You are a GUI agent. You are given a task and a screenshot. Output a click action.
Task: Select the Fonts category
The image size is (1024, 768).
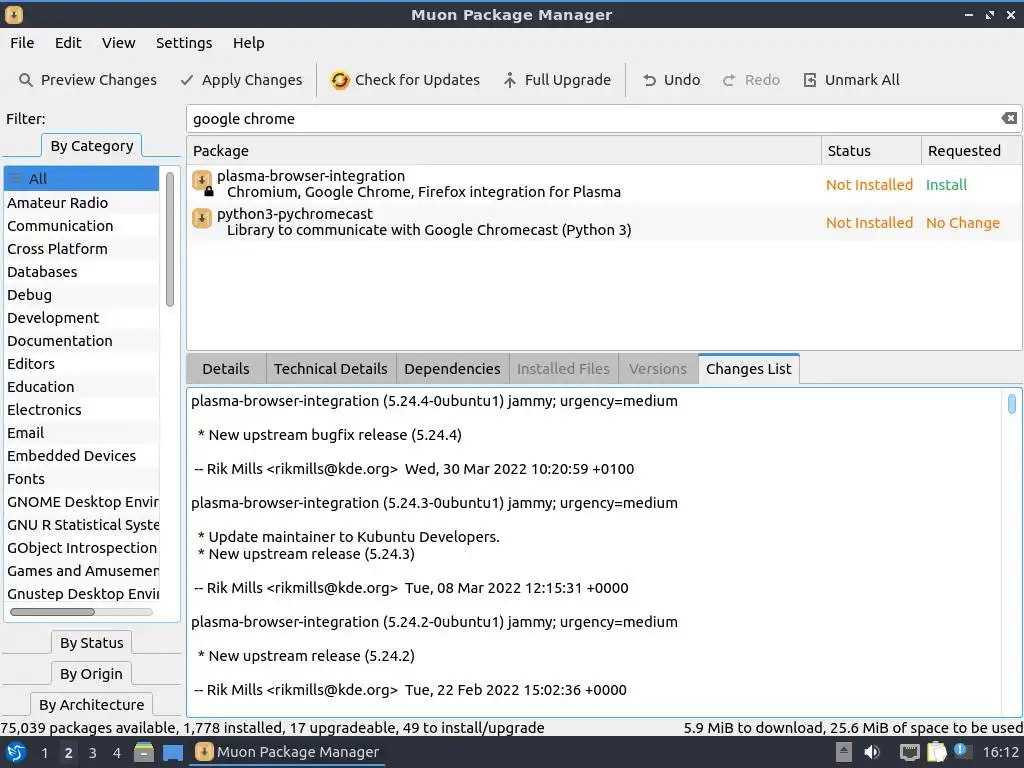point(81,479)
